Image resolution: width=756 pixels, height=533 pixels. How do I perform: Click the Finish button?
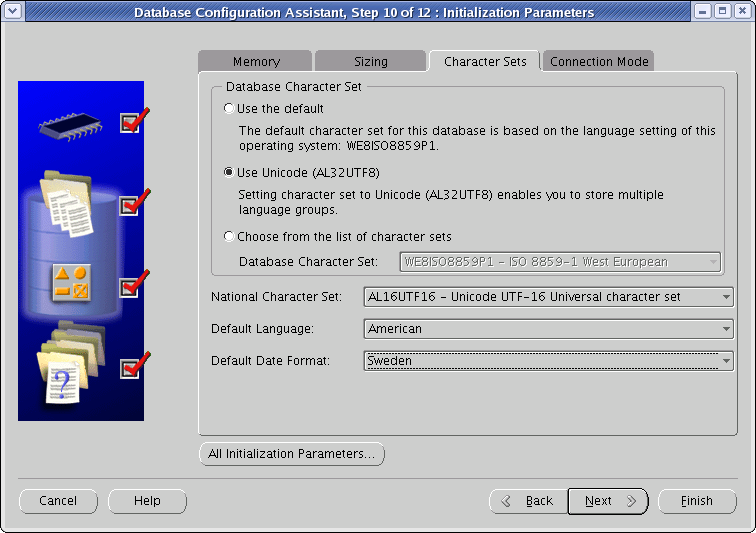(x=697, y=501)
